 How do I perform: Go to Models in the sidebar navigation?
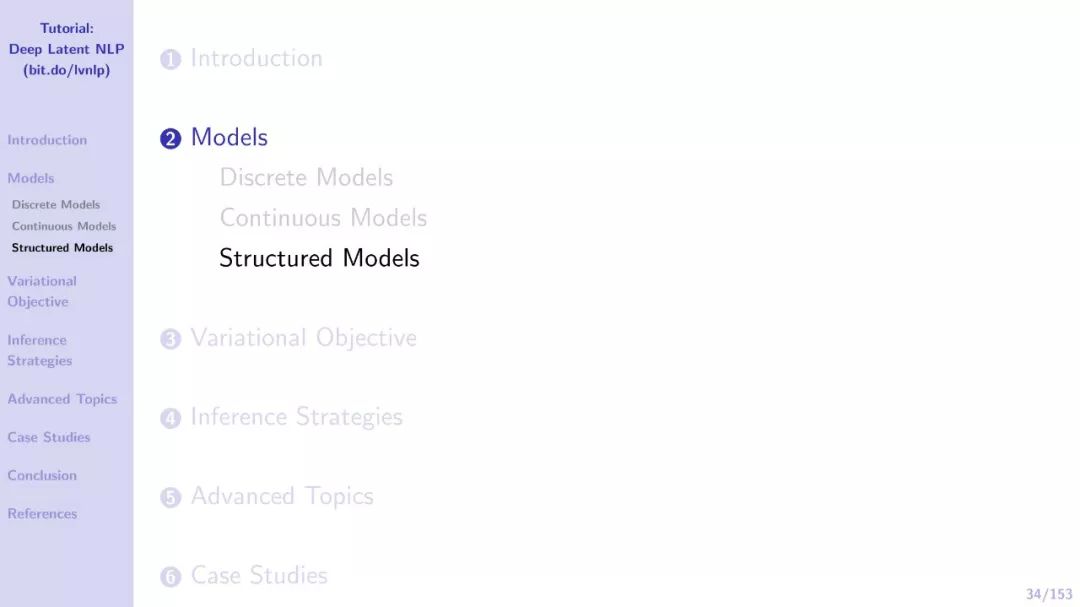(30, 178)
